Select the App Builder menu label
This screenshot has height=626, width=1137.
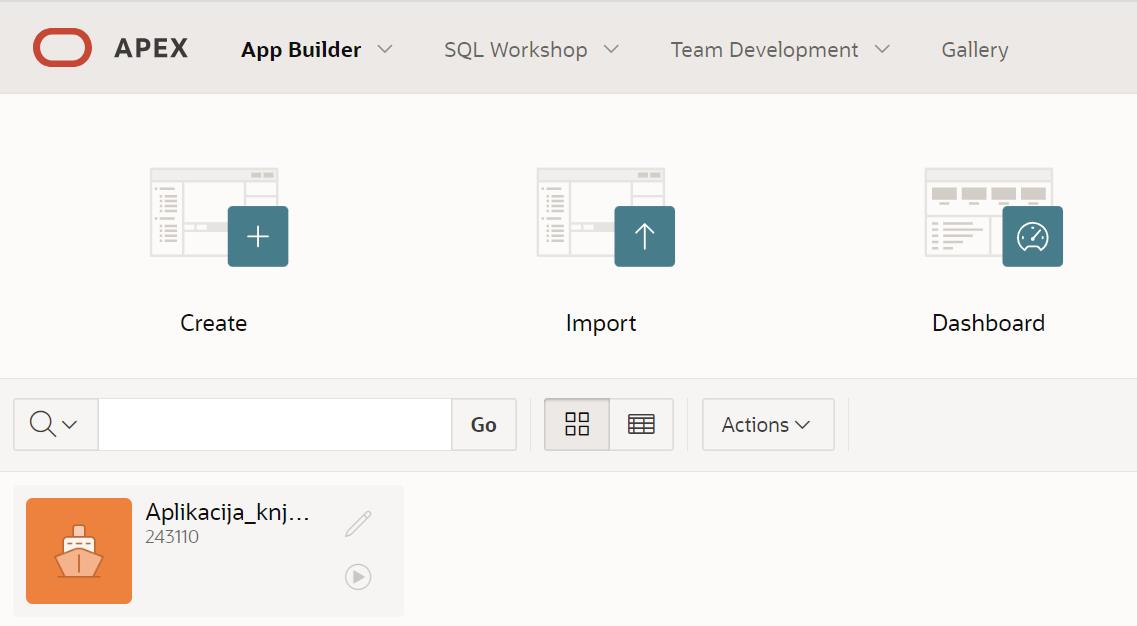301,50
